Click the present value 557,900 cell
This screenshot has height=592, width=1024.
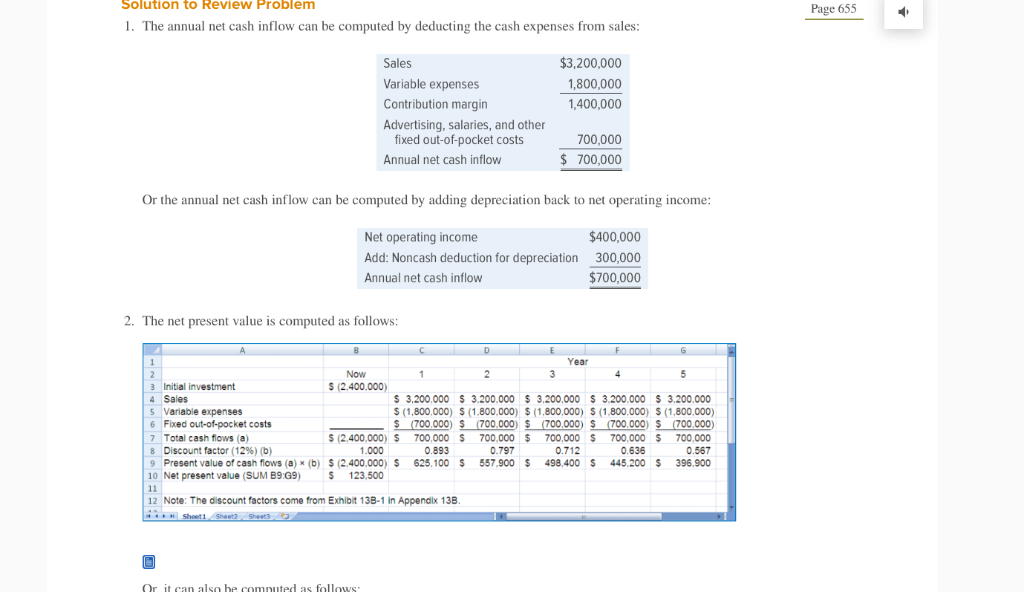tap(496, 463)
